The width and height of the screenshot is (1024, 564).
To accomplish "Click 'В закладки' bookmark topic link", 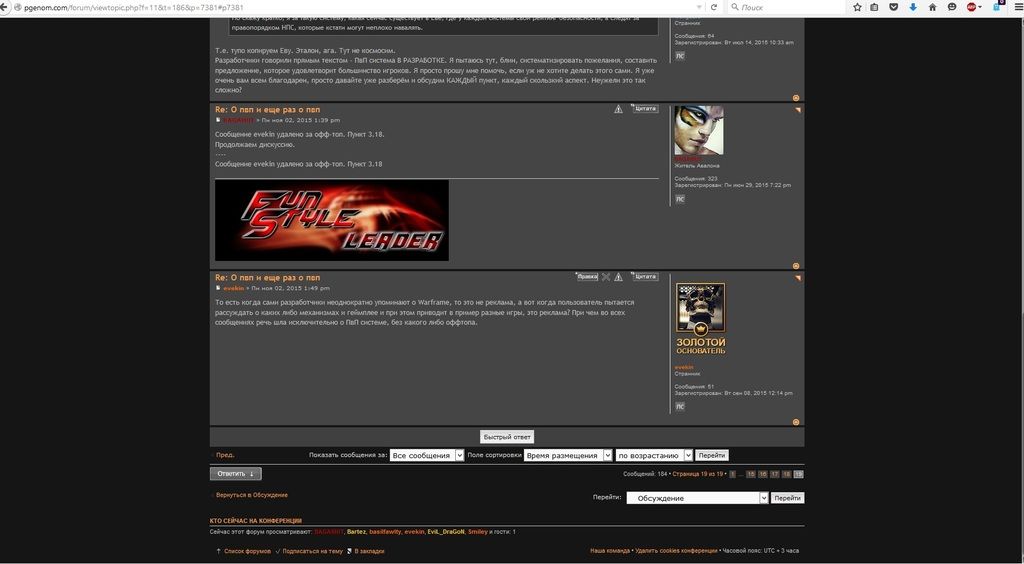I will [369, 551].
